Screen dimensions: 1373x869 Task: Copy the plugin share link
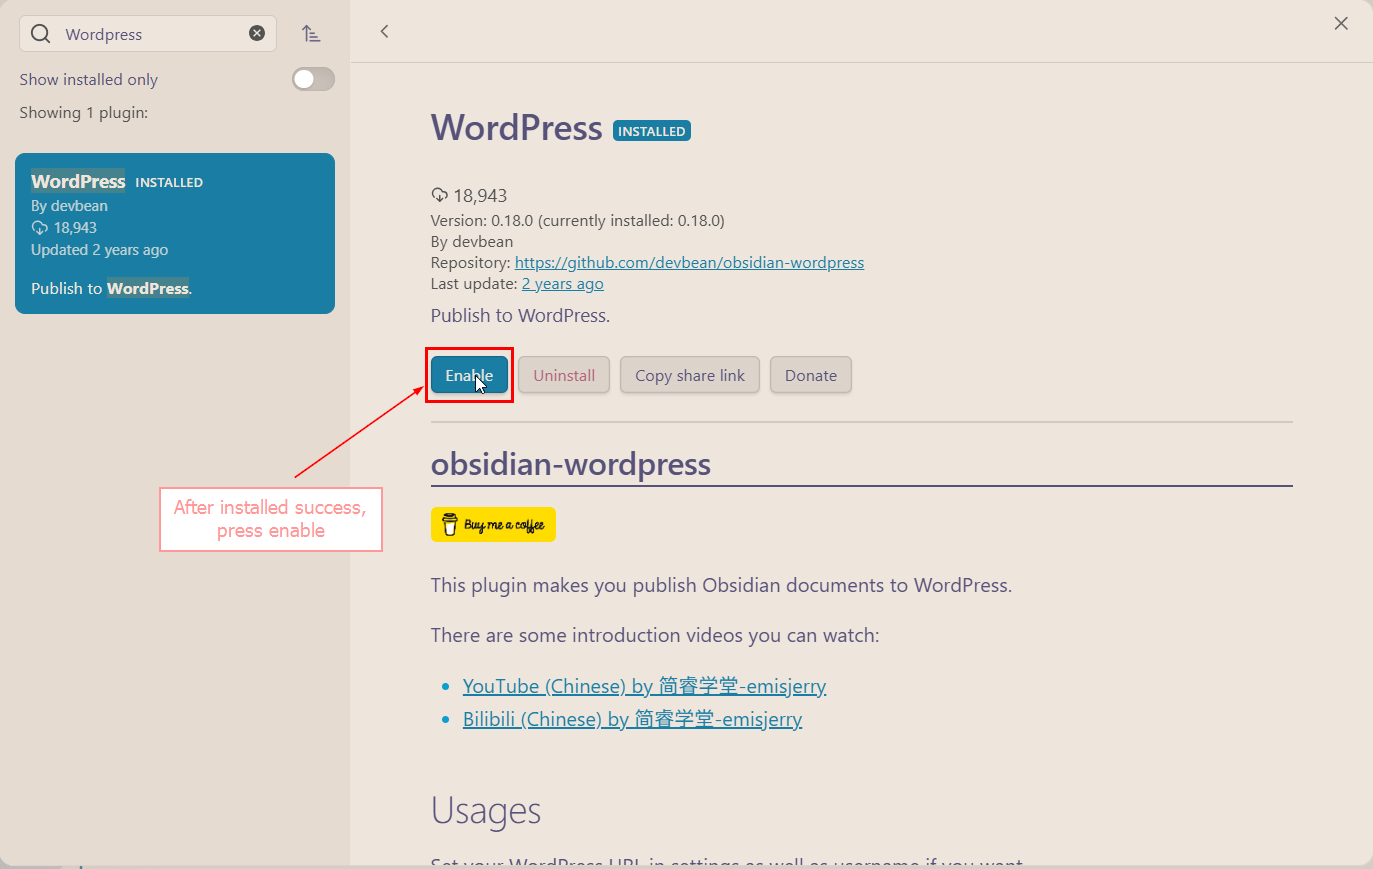click(689, 374)
